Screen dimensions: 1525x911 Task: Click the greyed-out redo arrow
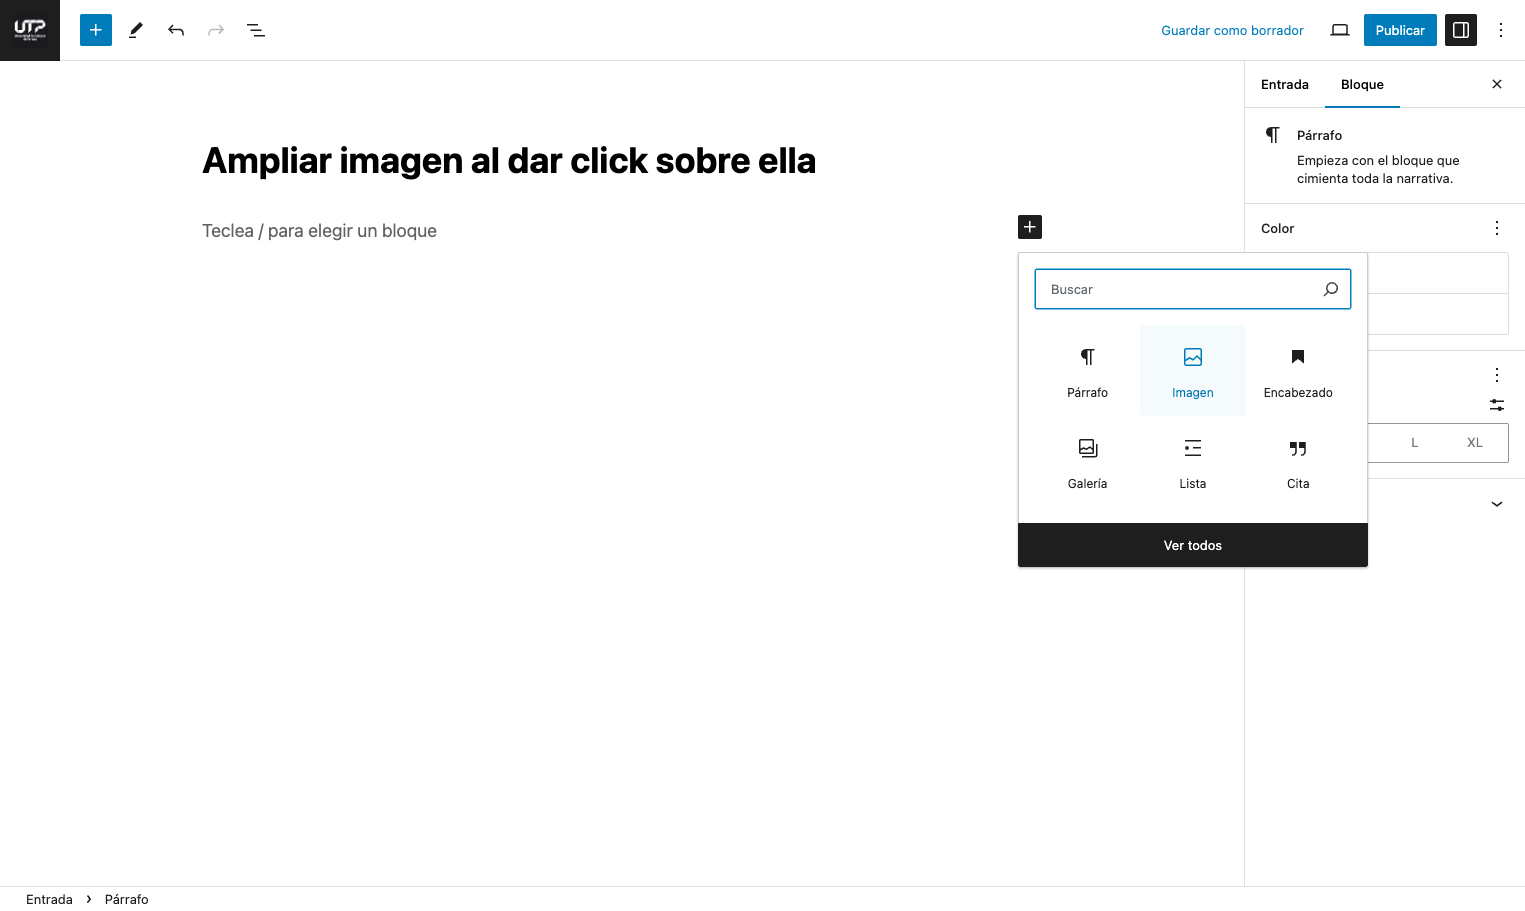pyautogui.click(x=216, y=30)
